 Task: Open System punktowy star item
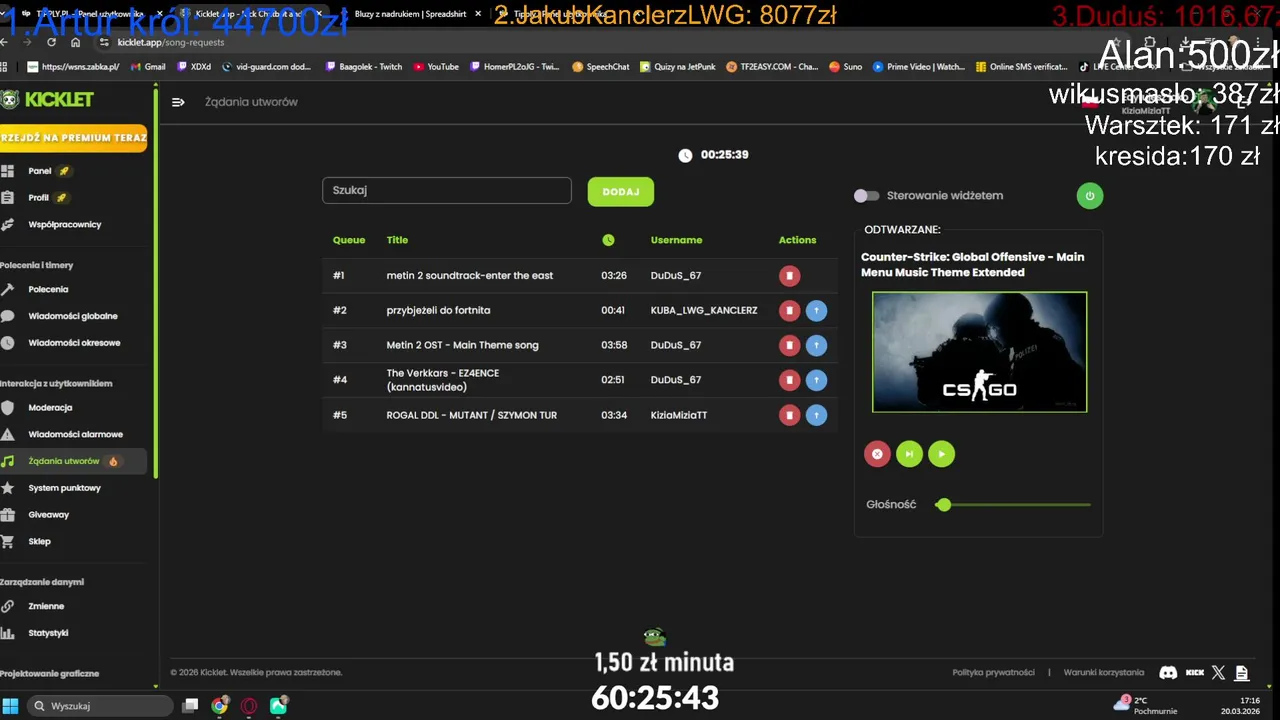(x=64, y=488)
